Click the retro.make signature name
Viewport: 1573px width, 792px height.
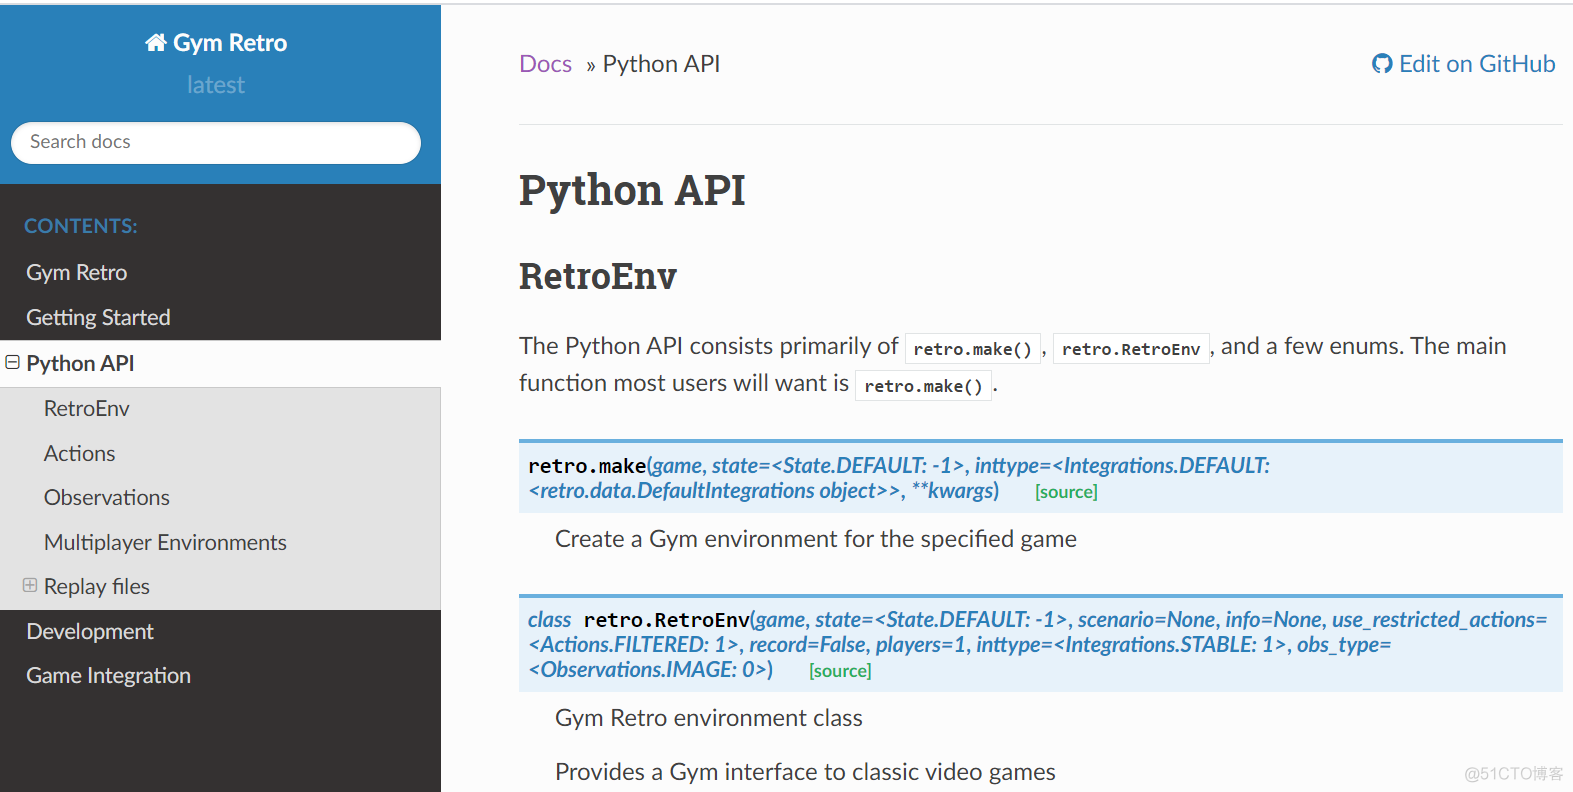tap(587, 466)
